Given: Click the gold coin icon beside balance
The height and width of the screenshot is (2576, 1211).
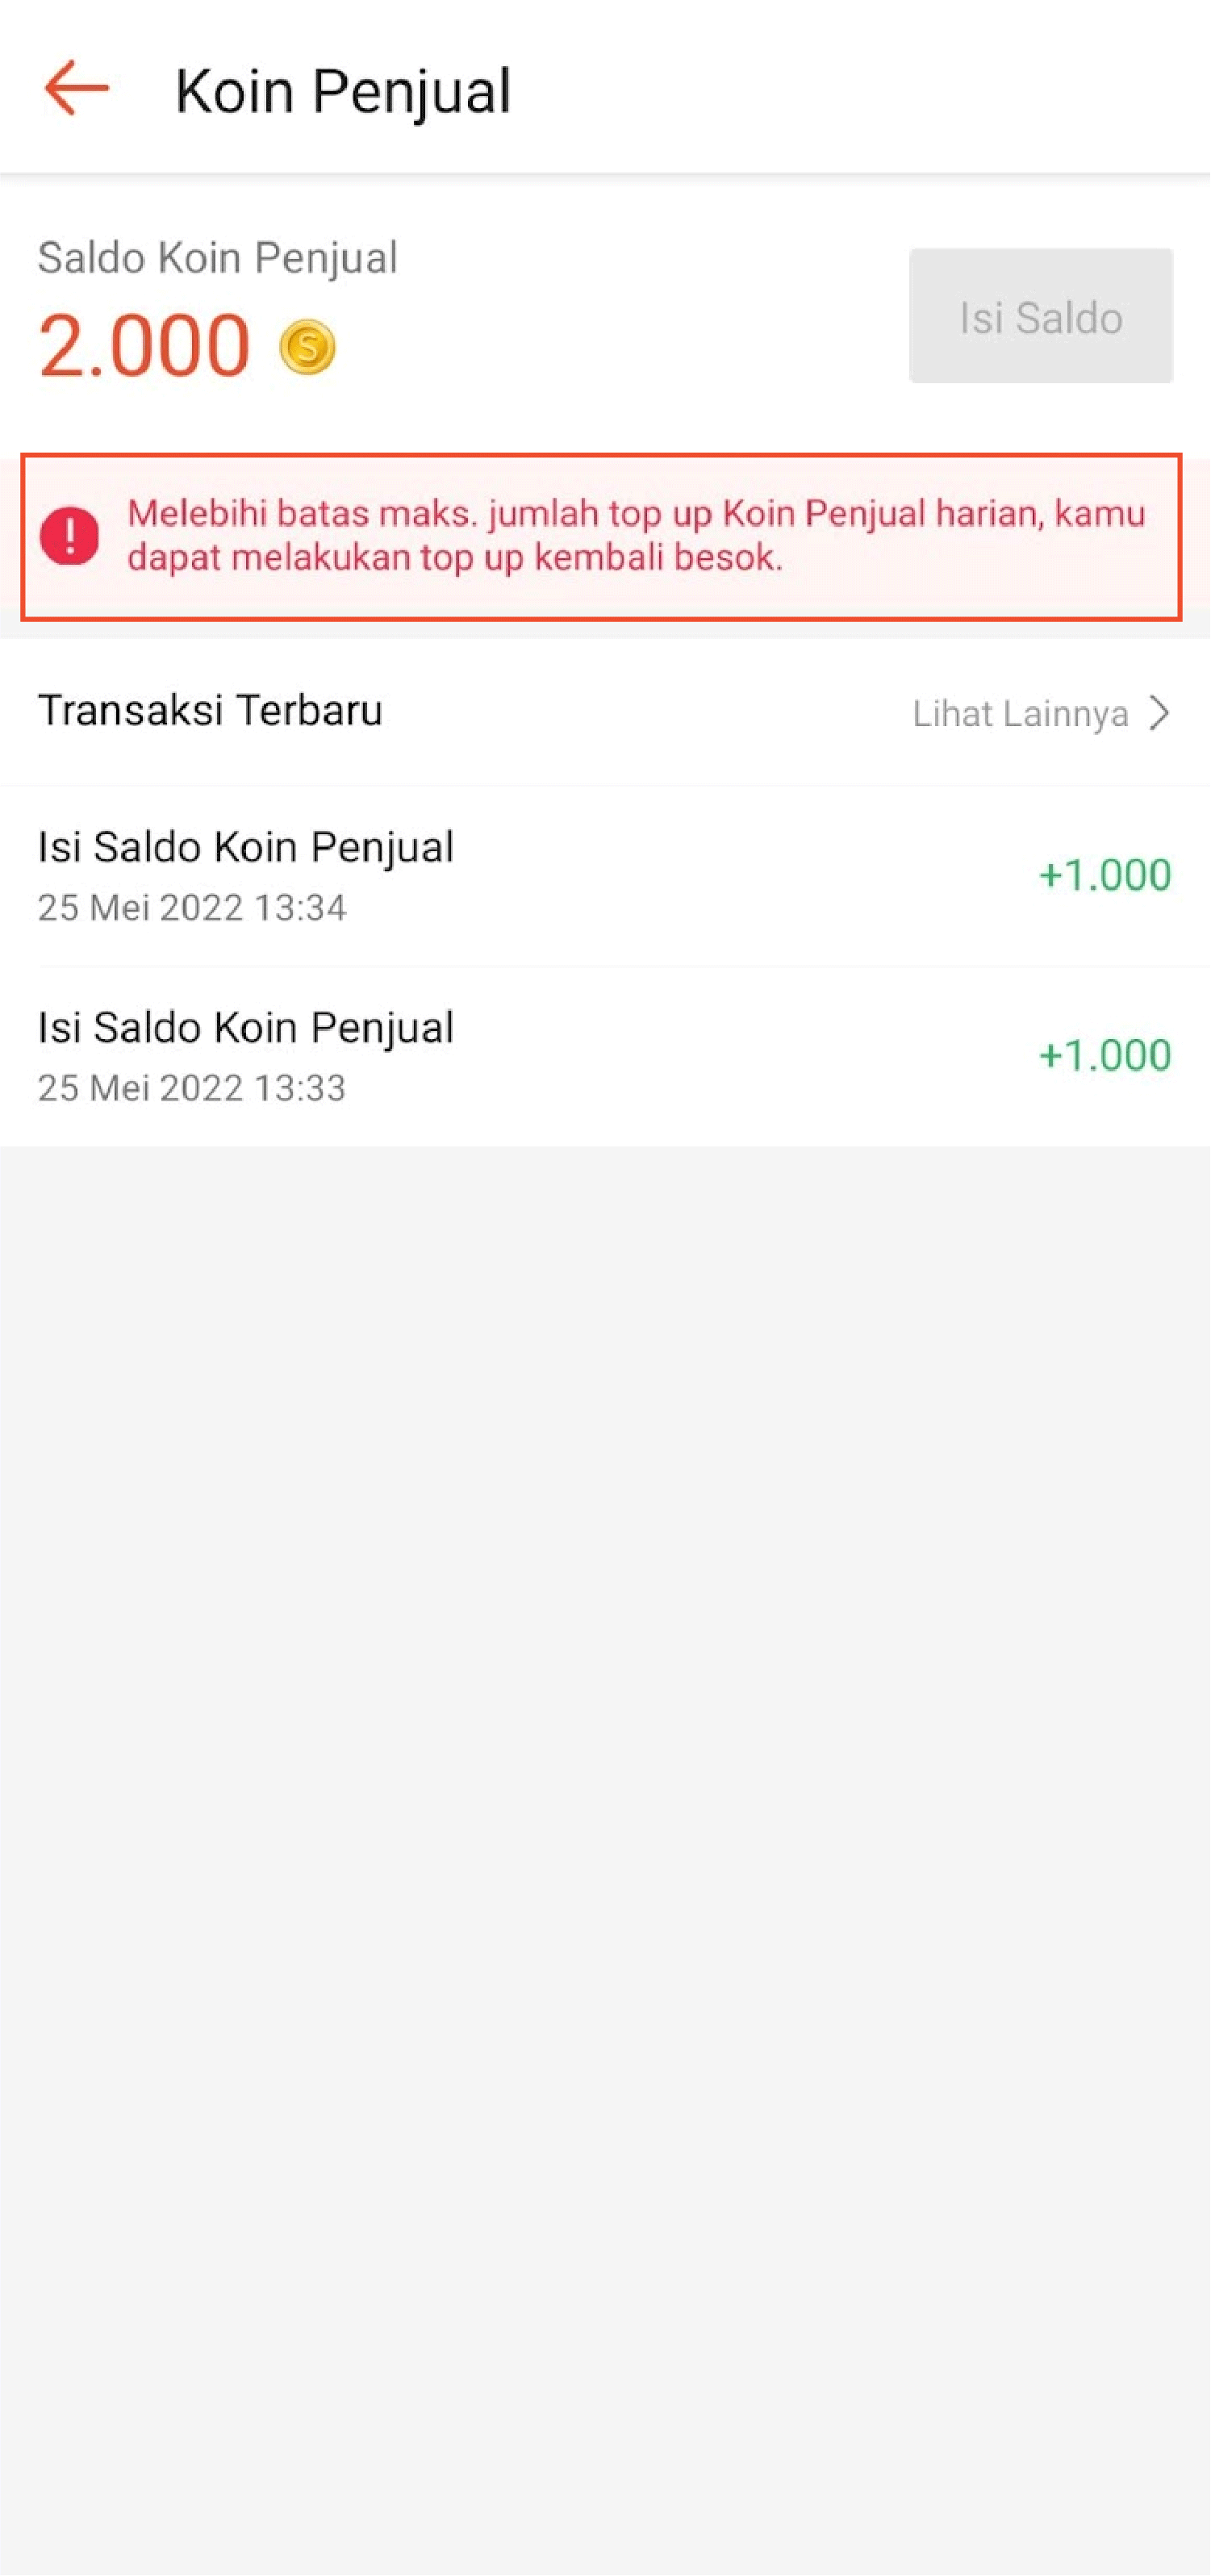Looking at the screenshot, I should pyautogui.click(x=307, y=347).
